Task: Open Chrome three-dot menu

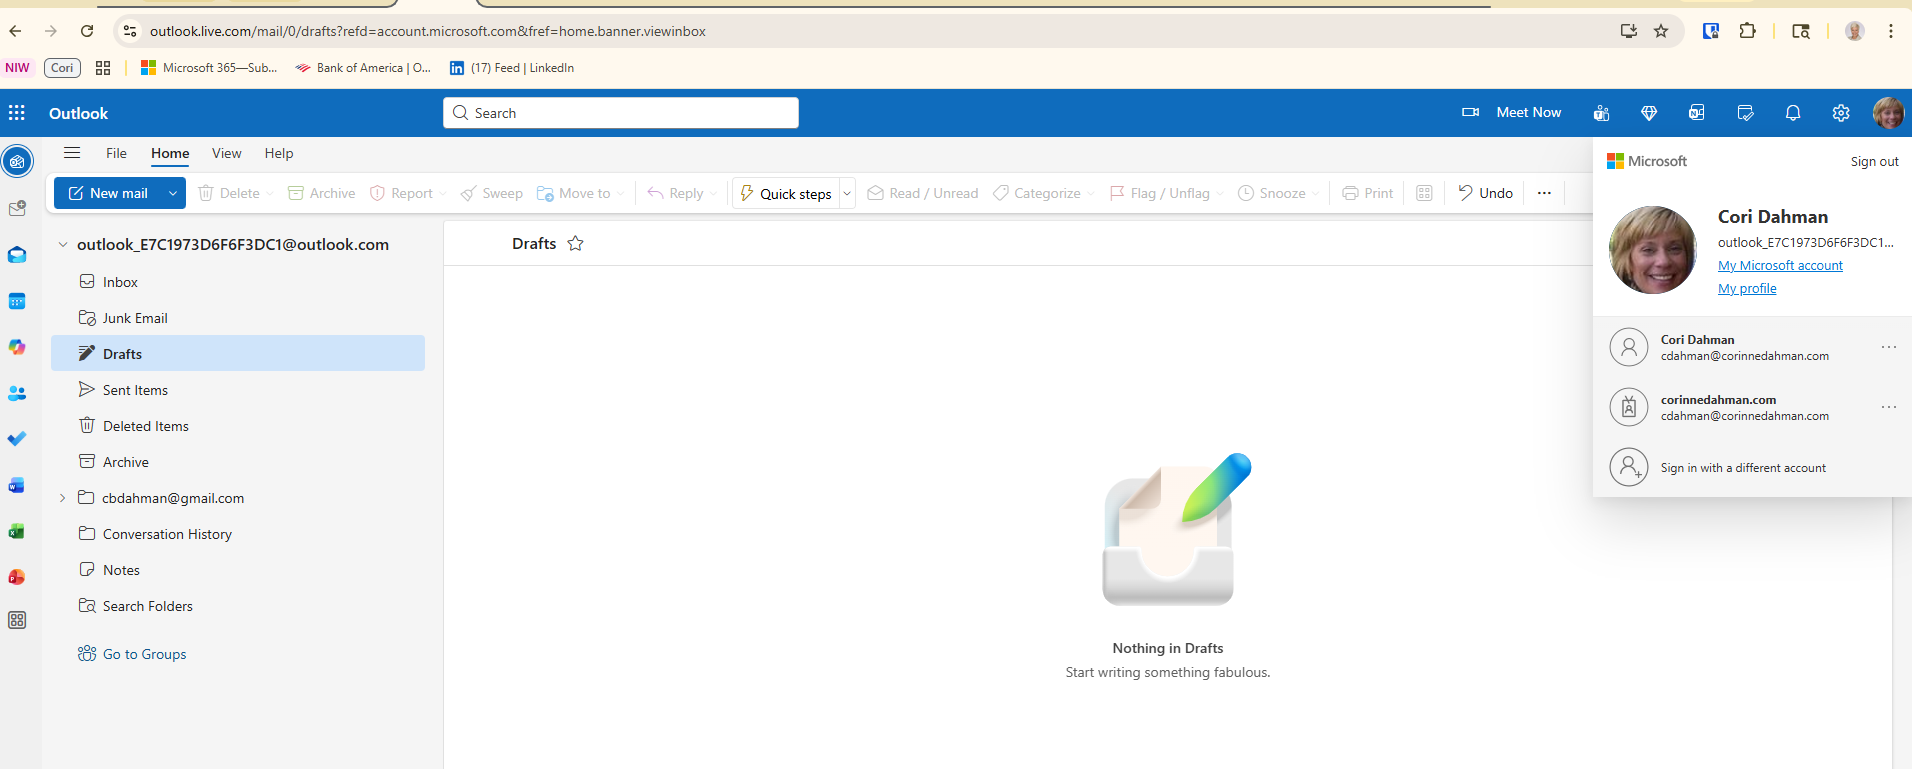Action: pyautogui.click(x=1890, y=31)
